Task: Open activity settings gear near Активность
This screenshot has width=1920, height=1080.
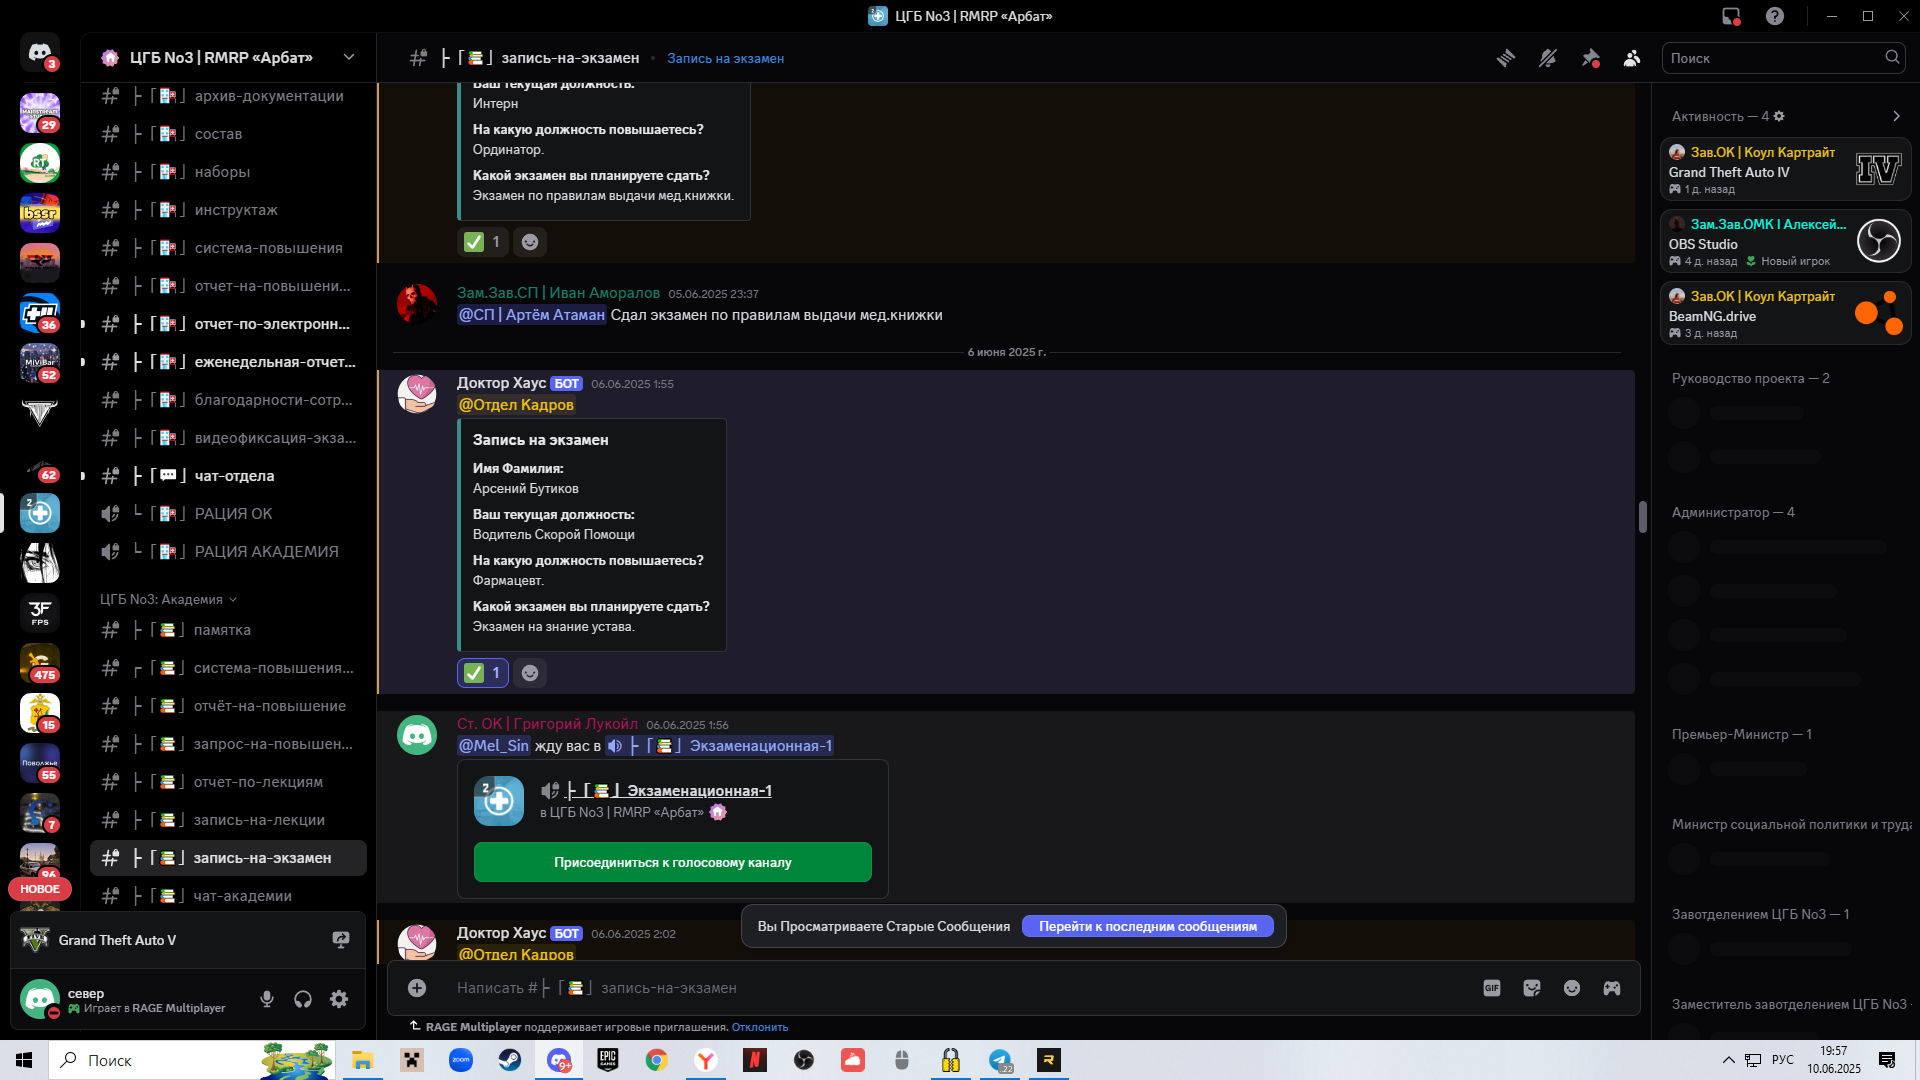Action: point(1779,116)
